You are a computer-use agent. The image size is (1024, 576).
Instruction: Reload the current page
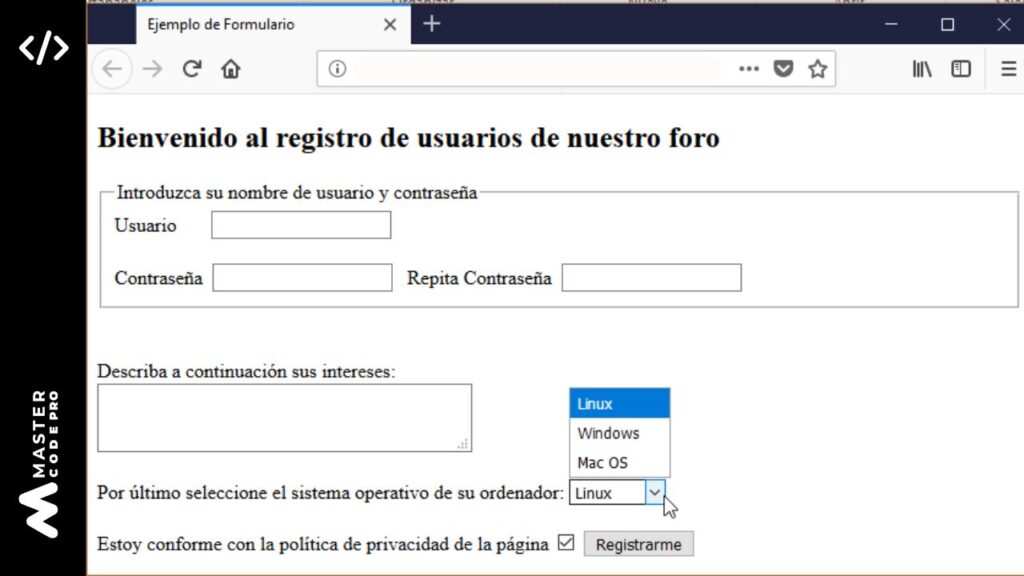(190, 69)
